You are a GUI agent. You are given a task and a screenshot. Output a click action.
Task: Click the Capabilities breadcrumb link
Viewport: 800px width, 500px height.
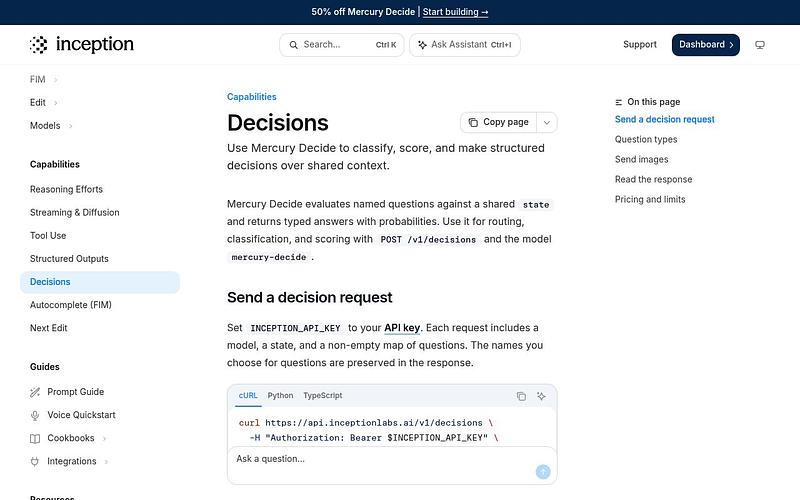252,97
